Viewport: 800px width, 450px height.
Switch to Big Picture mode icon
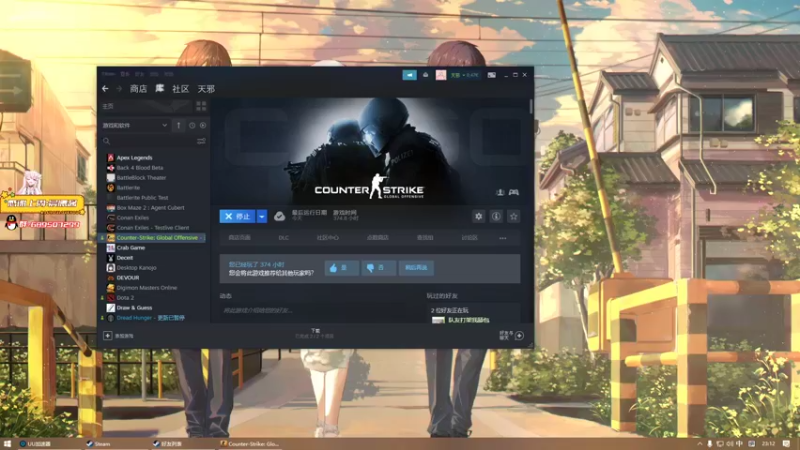(x=491, y=75)
